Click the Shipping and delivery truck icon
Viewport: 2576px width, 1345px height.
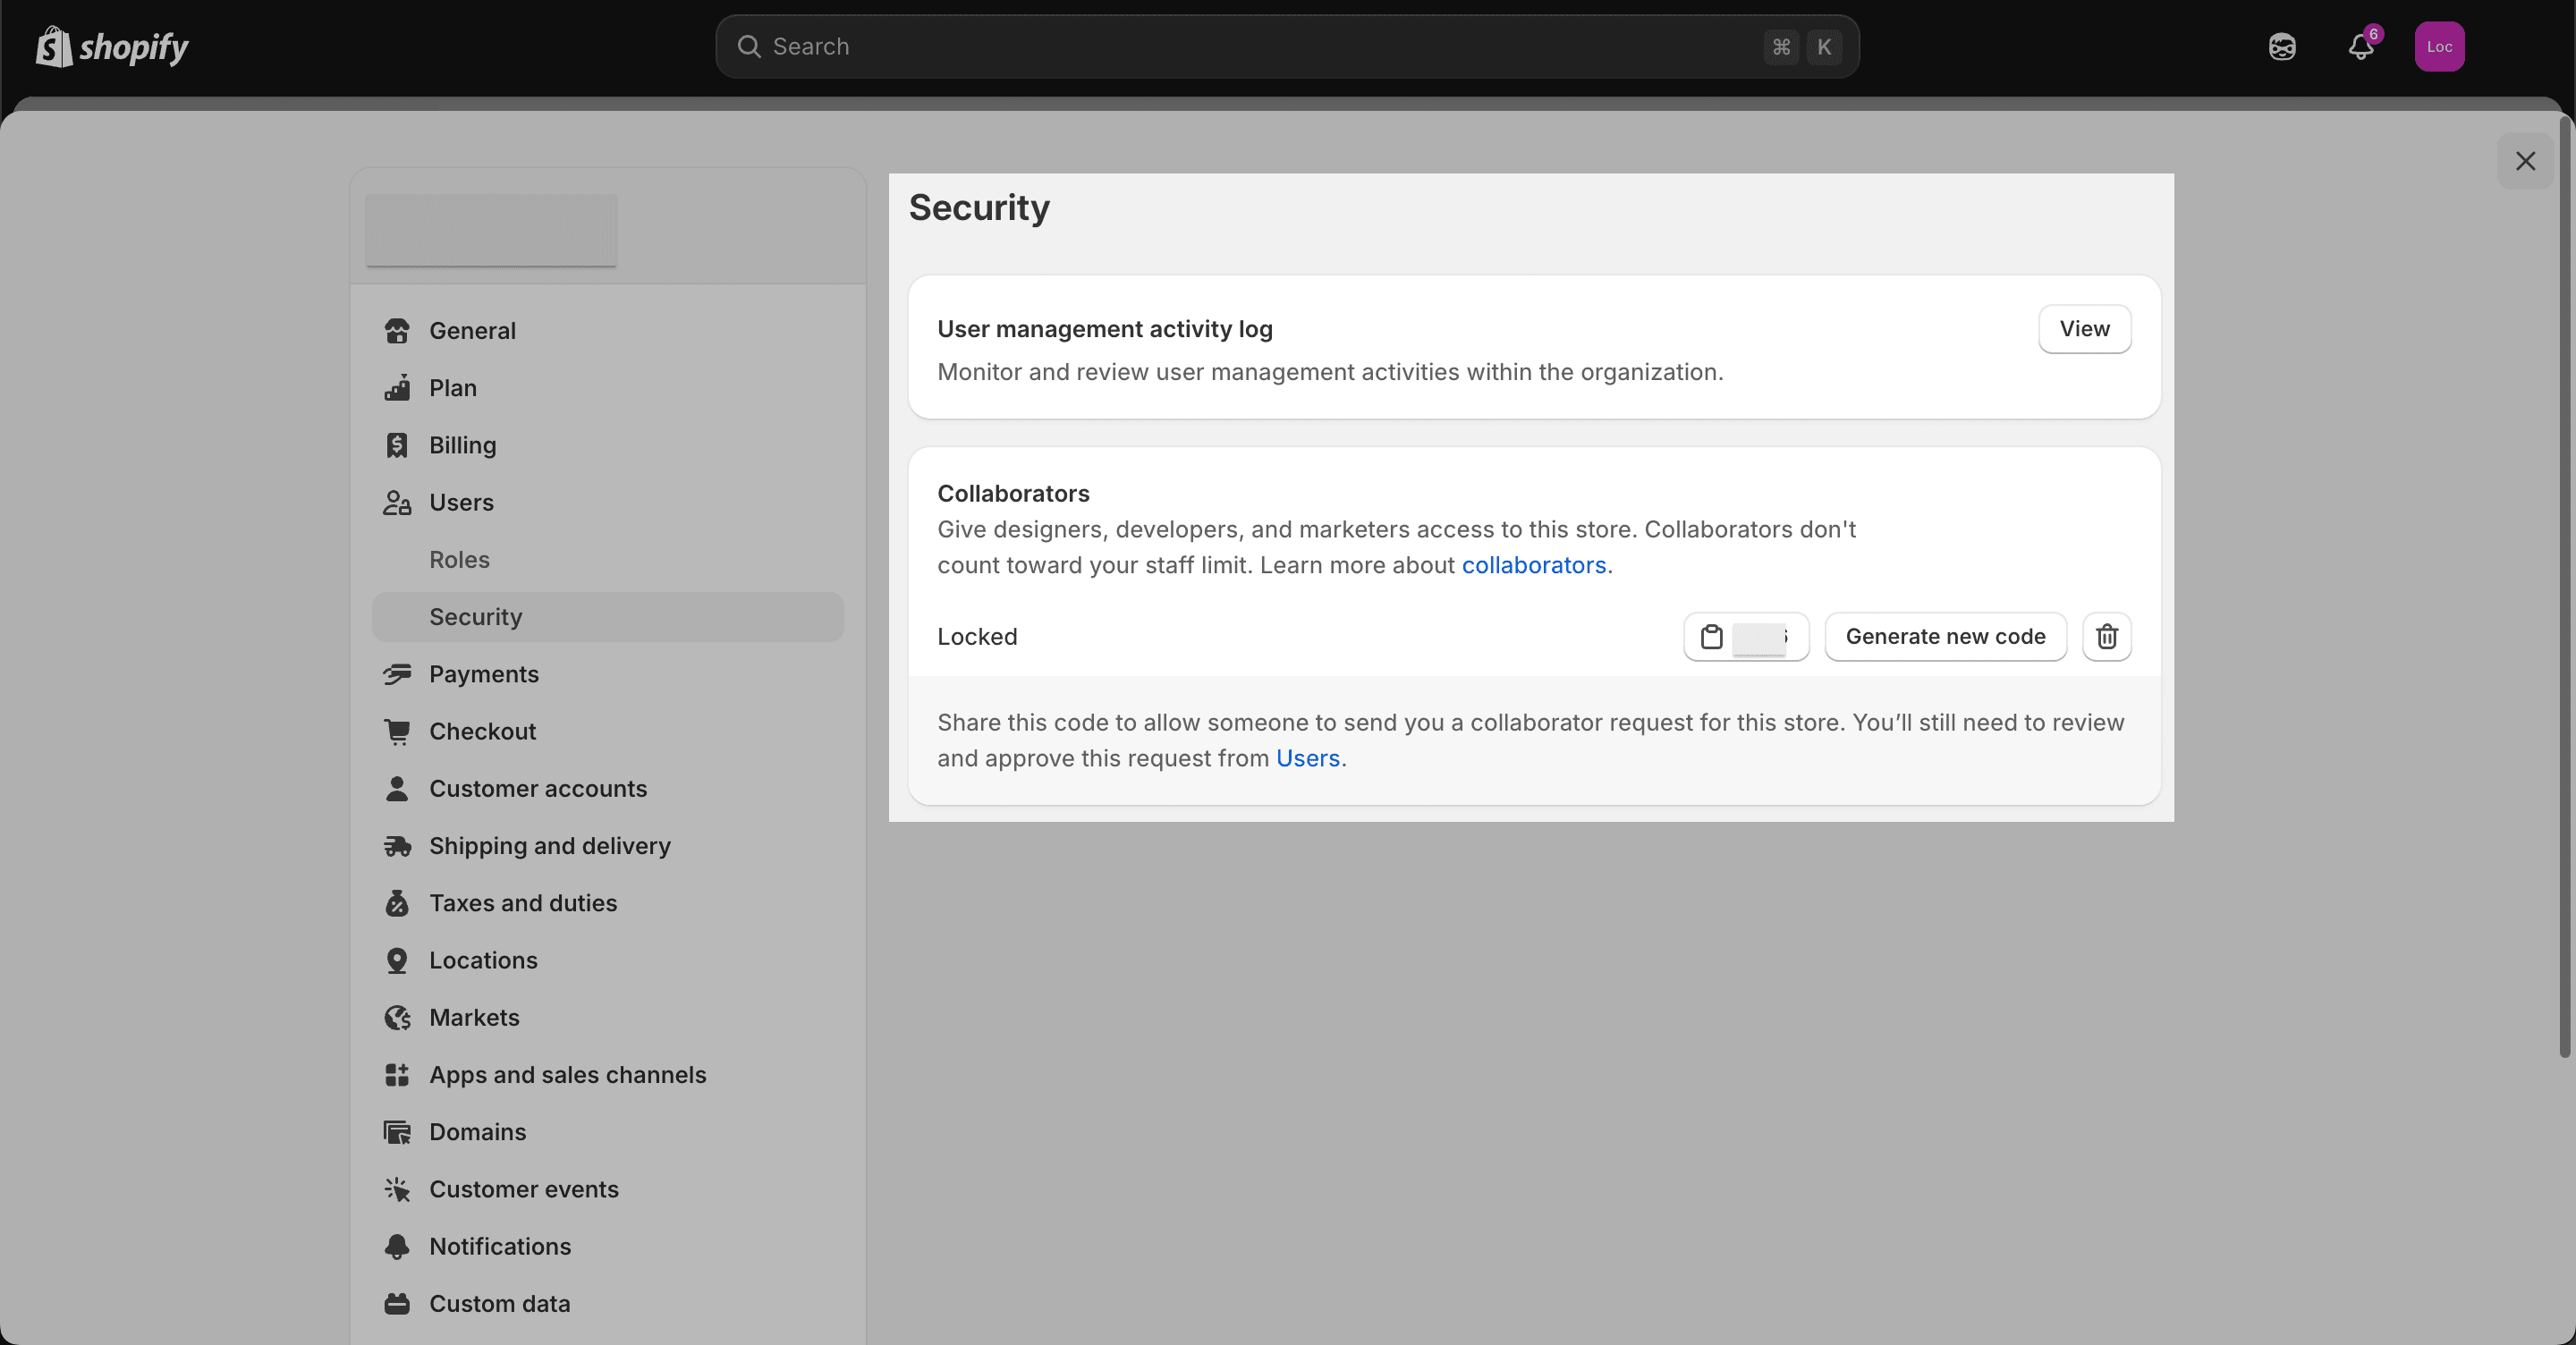point(397,846)
